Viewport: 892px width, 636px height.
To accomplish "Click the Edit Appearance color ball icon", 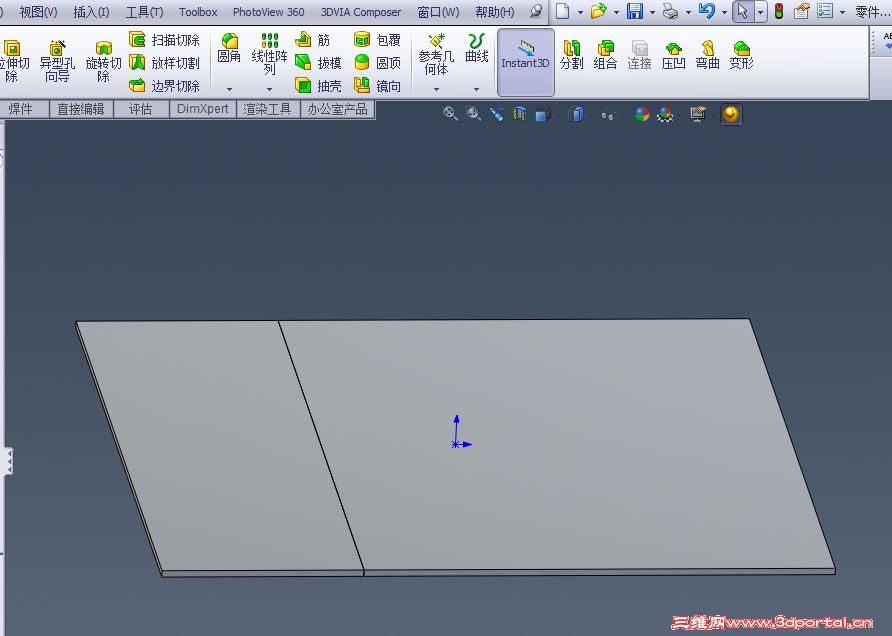I will tap(642, 114).
